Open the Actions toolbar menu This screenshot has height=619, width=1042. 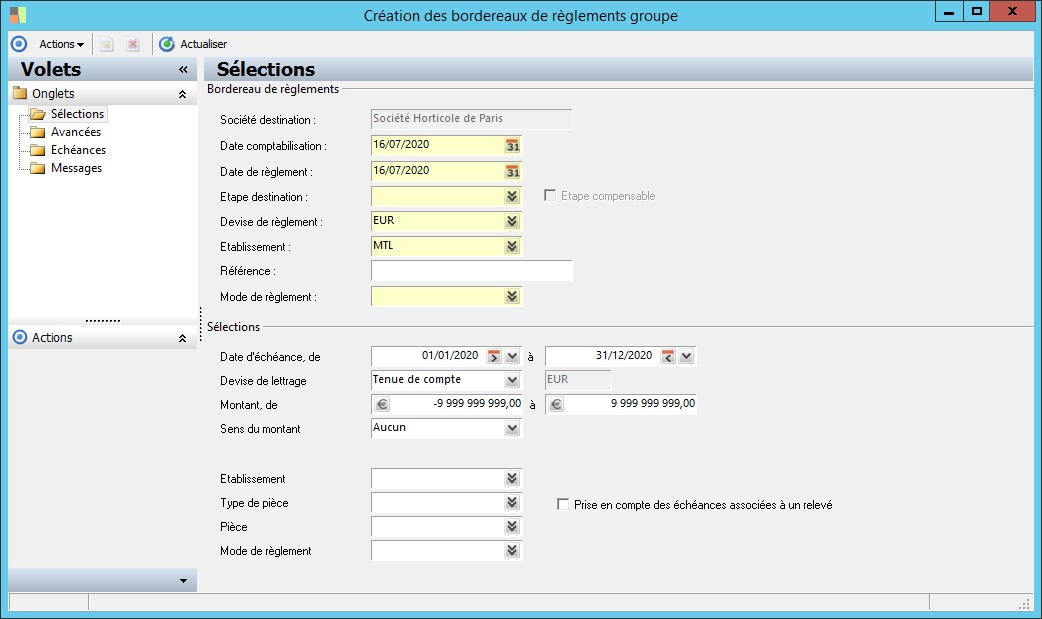click(61, 44)
